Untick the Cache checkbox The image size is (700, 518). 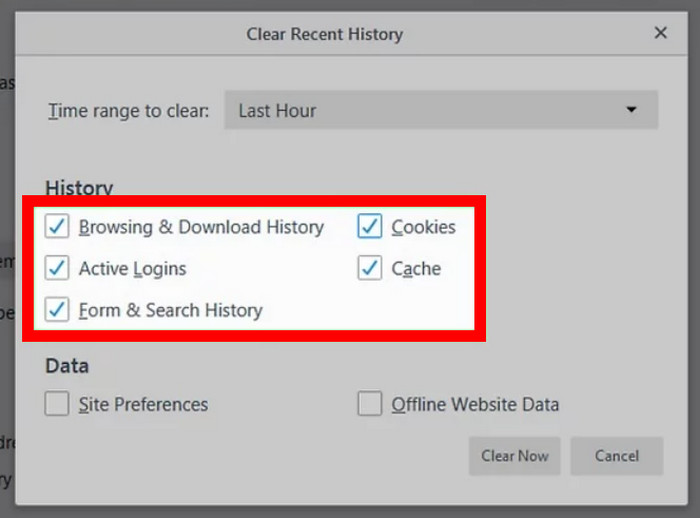tap(370, 269)
